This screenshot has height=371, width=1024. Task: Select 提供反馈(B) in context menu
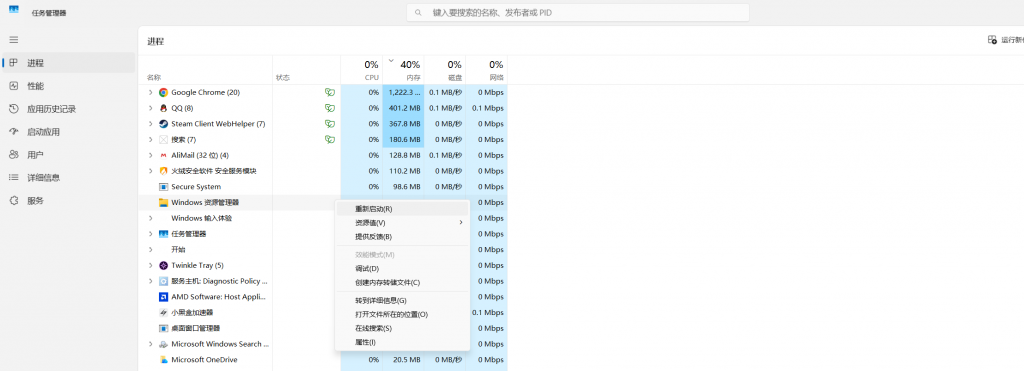pos(402,236)
